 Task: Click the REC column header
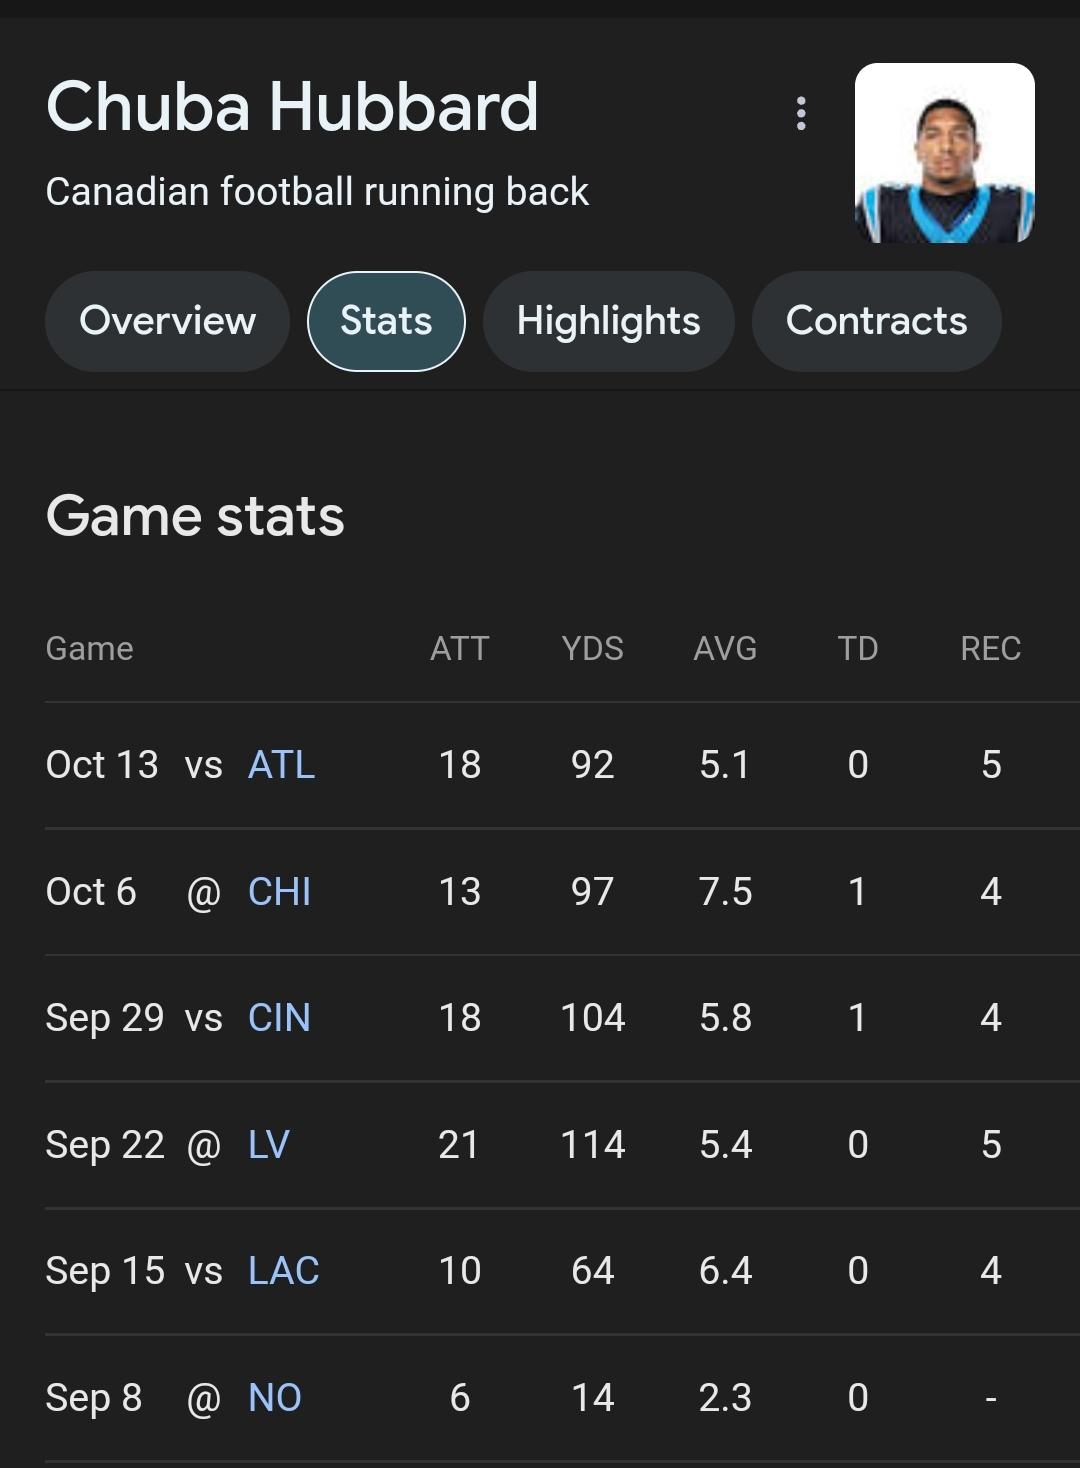[x=990, y=649]
